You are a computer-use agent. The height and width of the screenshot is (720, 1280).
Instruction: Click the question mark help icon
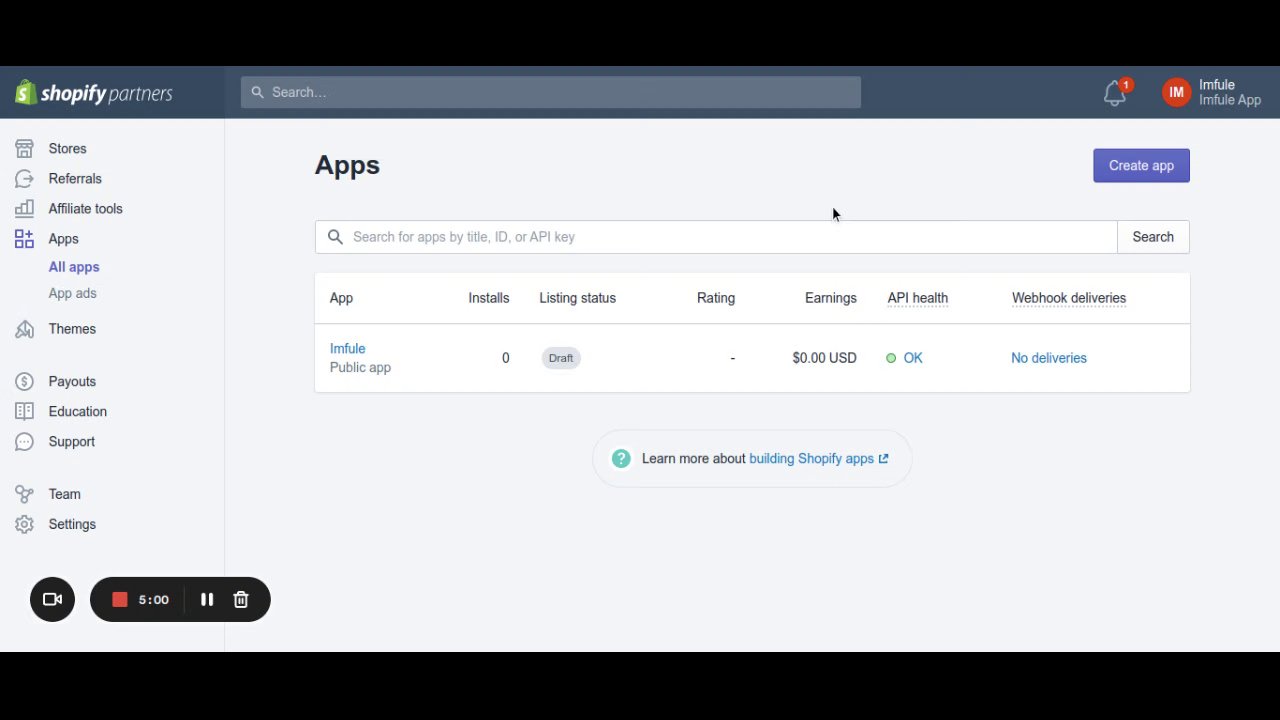coord(621,459)
